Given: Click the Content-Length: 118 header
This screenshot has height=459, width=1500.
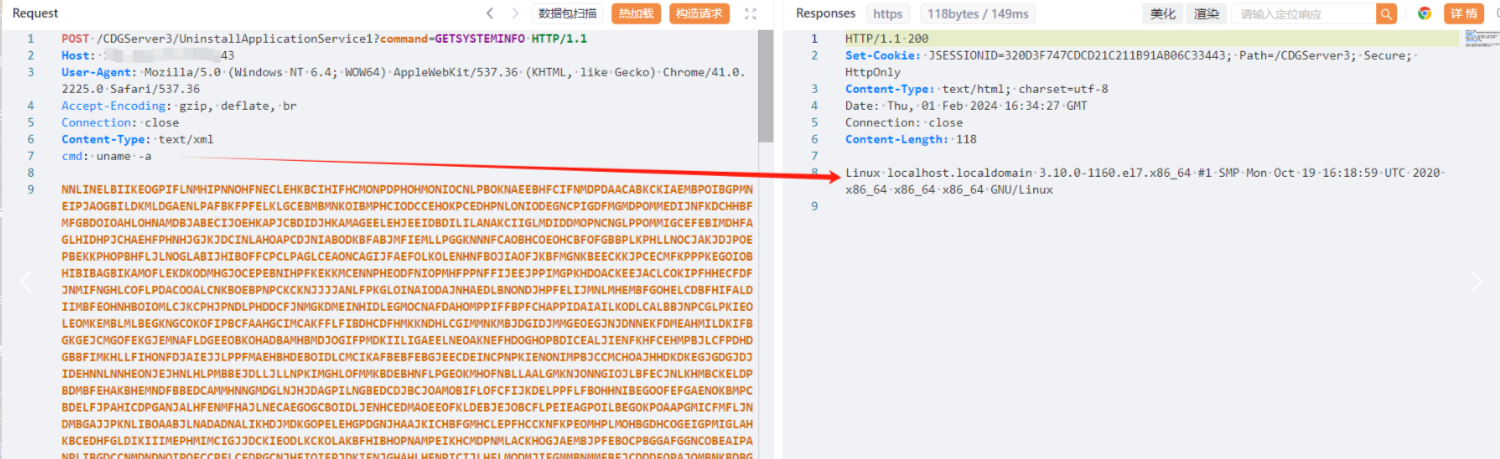Looking at the screenshot, I should coord(910,140).
